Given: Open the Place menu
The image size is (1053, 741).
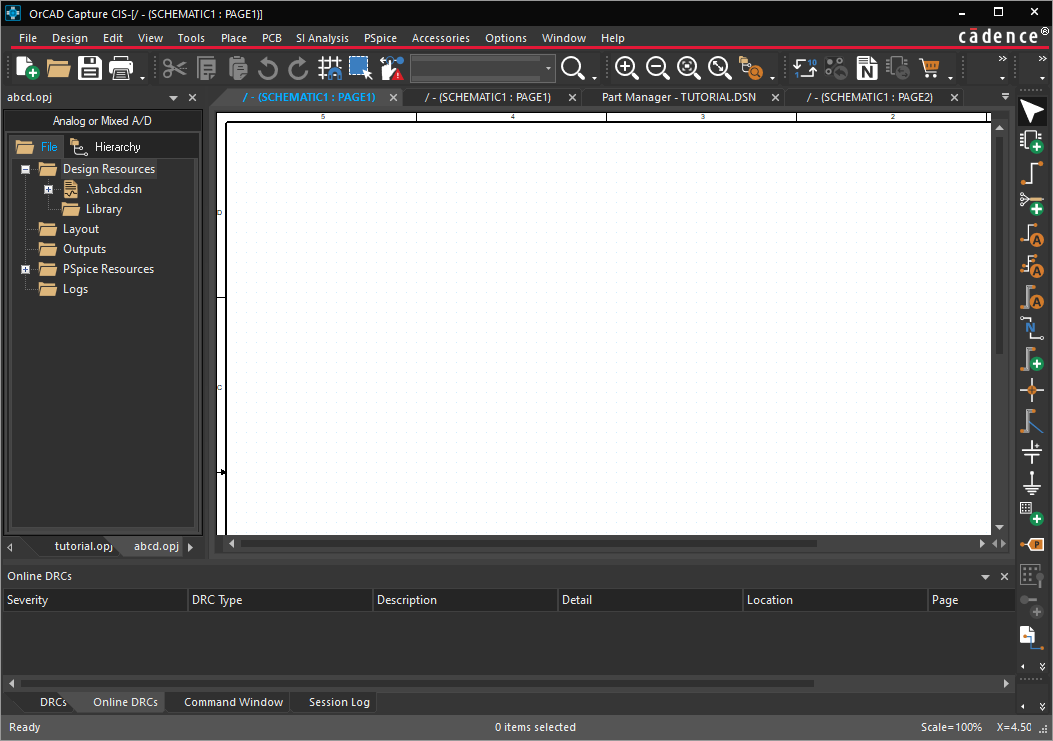Looking at the screenshot, I should [x=233, y=38].
